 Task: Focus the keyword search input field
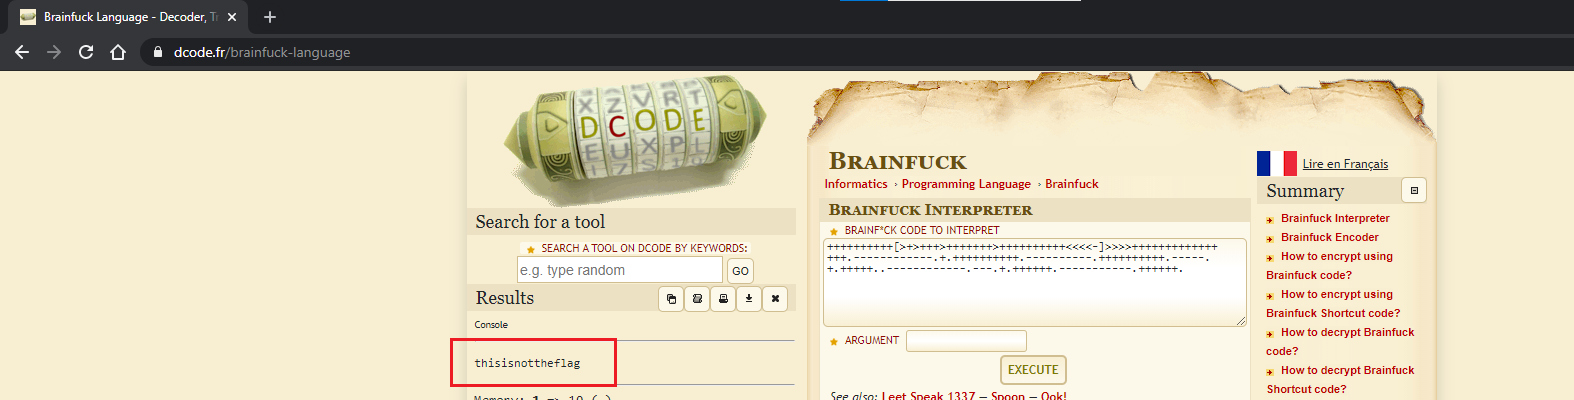(x=620, y=270)
